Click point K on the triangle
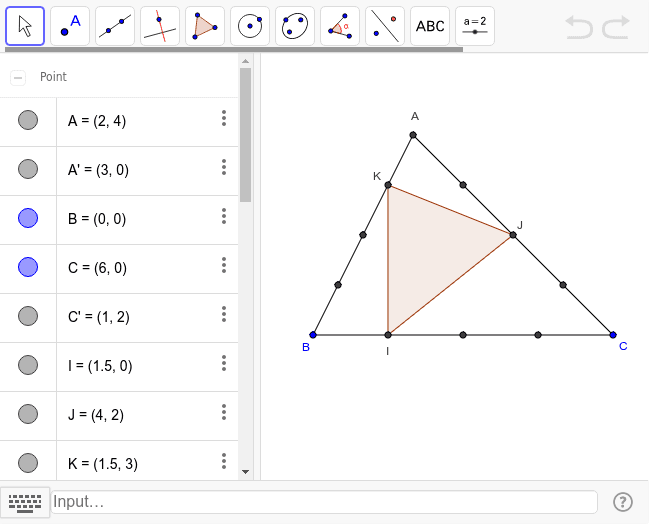Image resolution: width=650 pixels, height=525 pixels. click(388, 185)
